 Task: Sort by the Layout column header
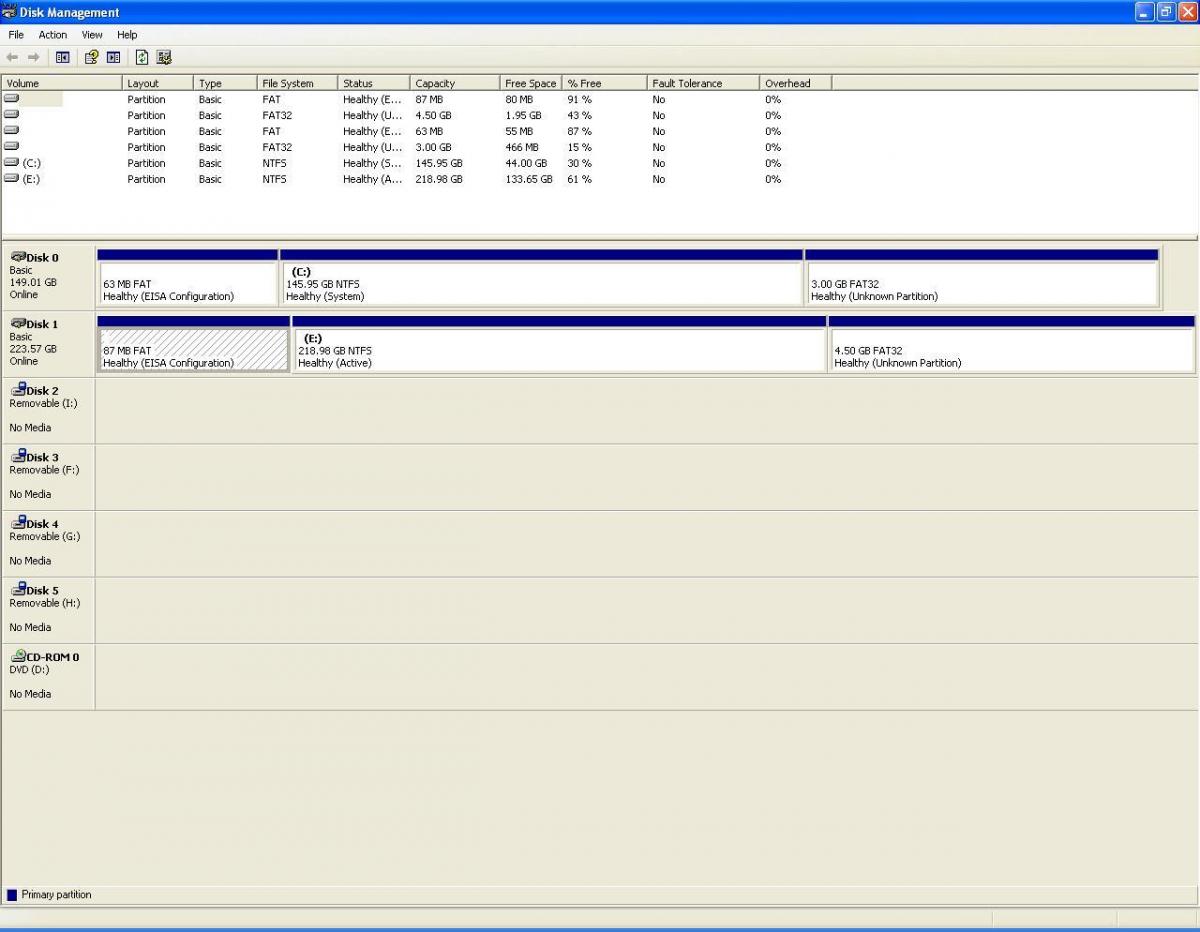pos(158,83)
